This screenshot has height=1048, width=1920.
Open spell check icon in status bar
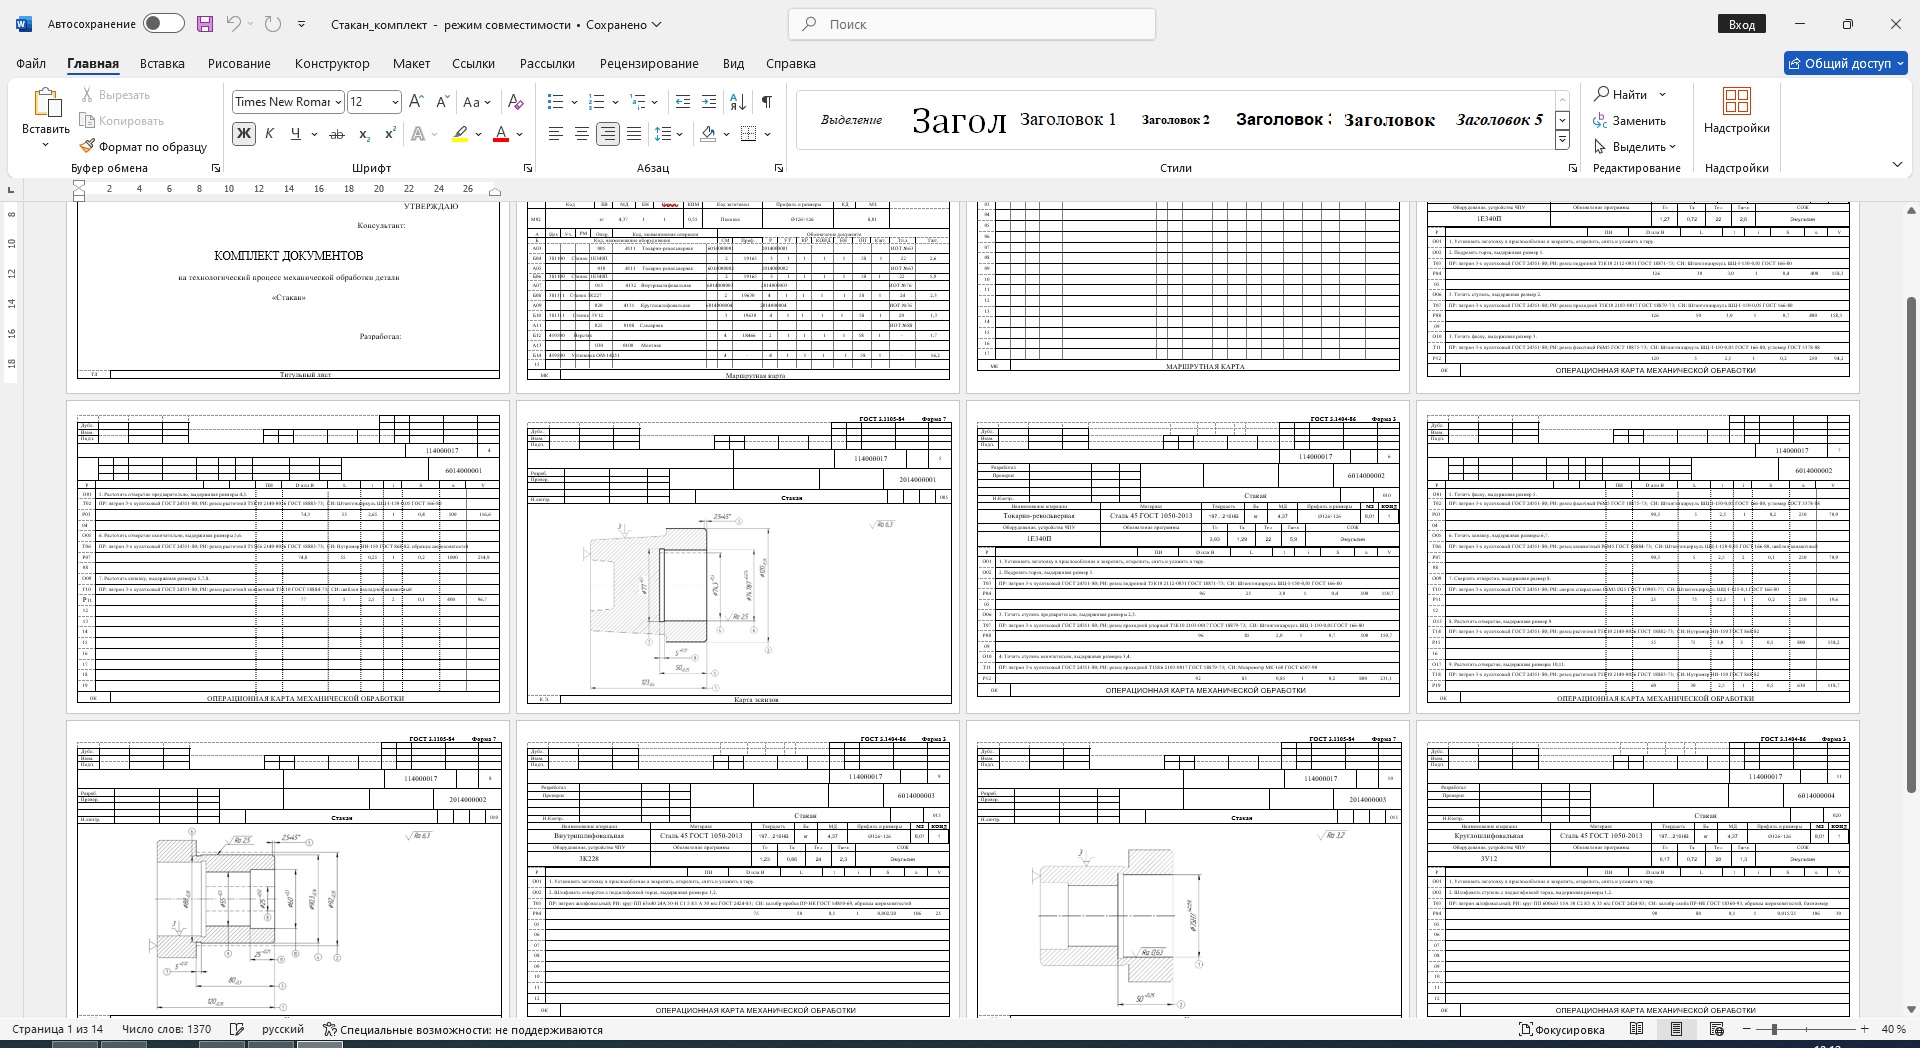pos(237,1029)
